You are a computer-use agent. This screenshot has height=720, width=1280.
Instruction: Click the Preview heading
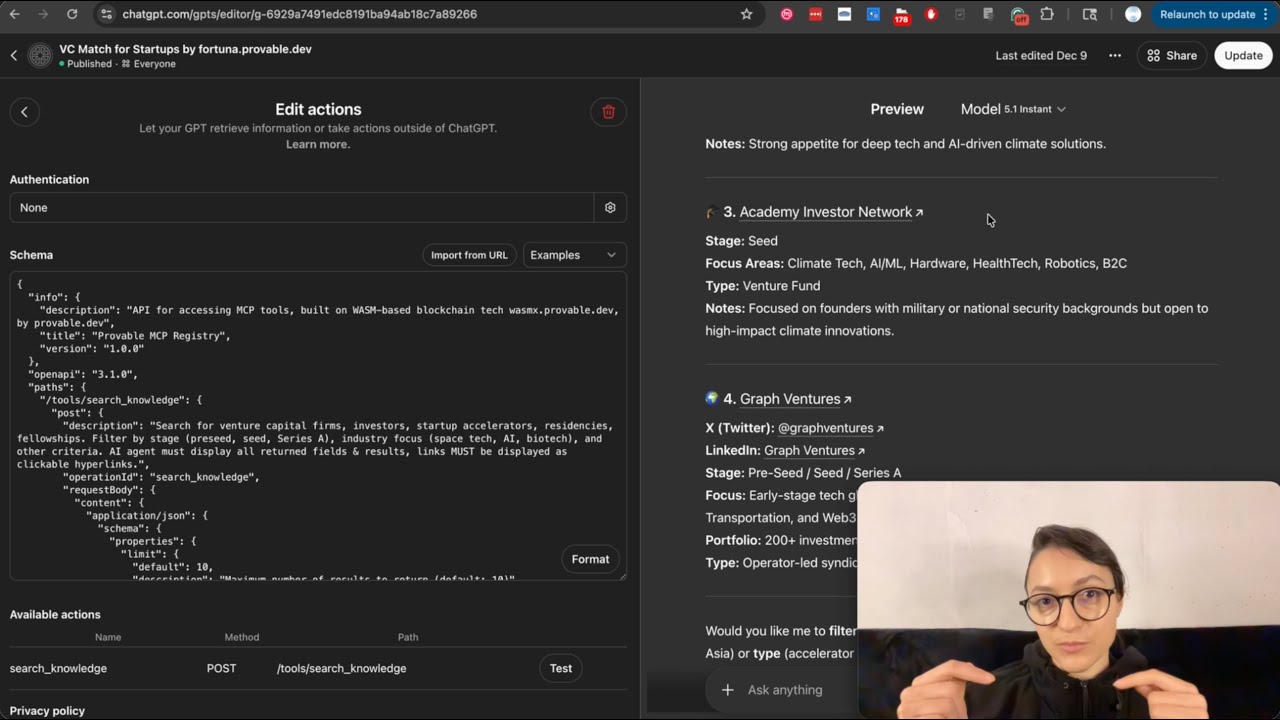(x=897, y=109)
